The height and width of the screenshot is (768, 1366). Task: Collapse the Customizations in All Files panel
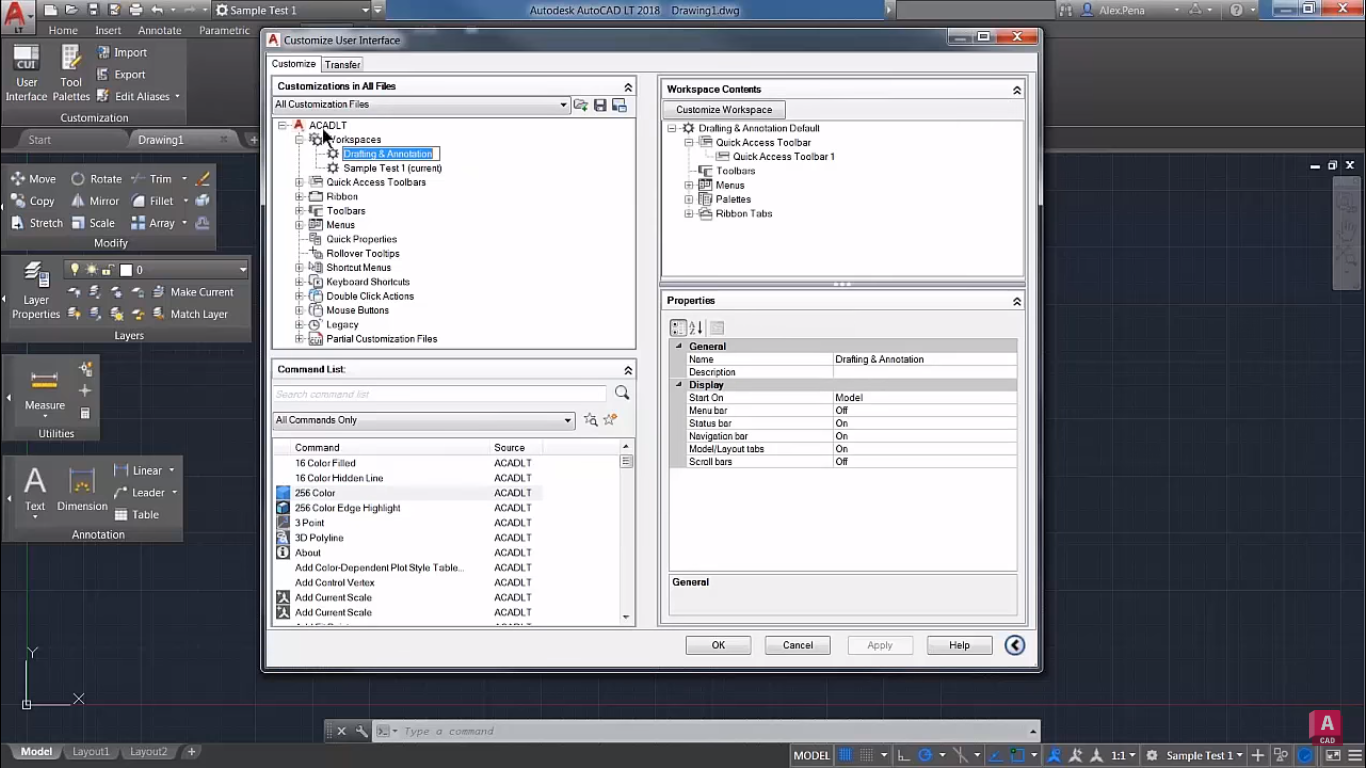click(x=628, y=87)
